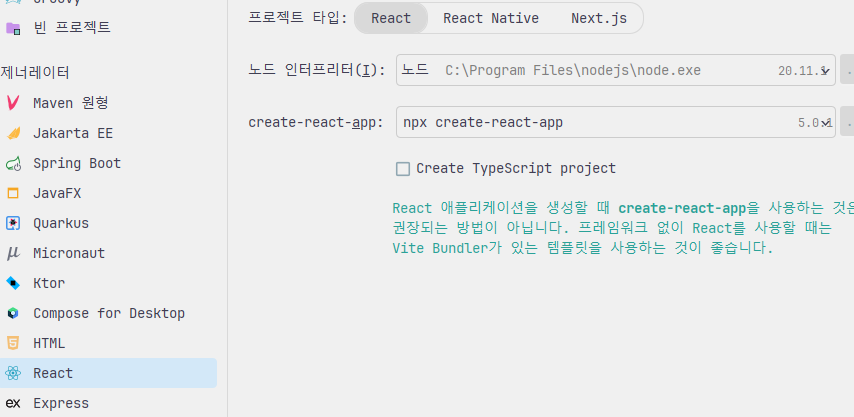Enable Create TypeScript project checkbox
854x417 pixels.
click(403, 169)
